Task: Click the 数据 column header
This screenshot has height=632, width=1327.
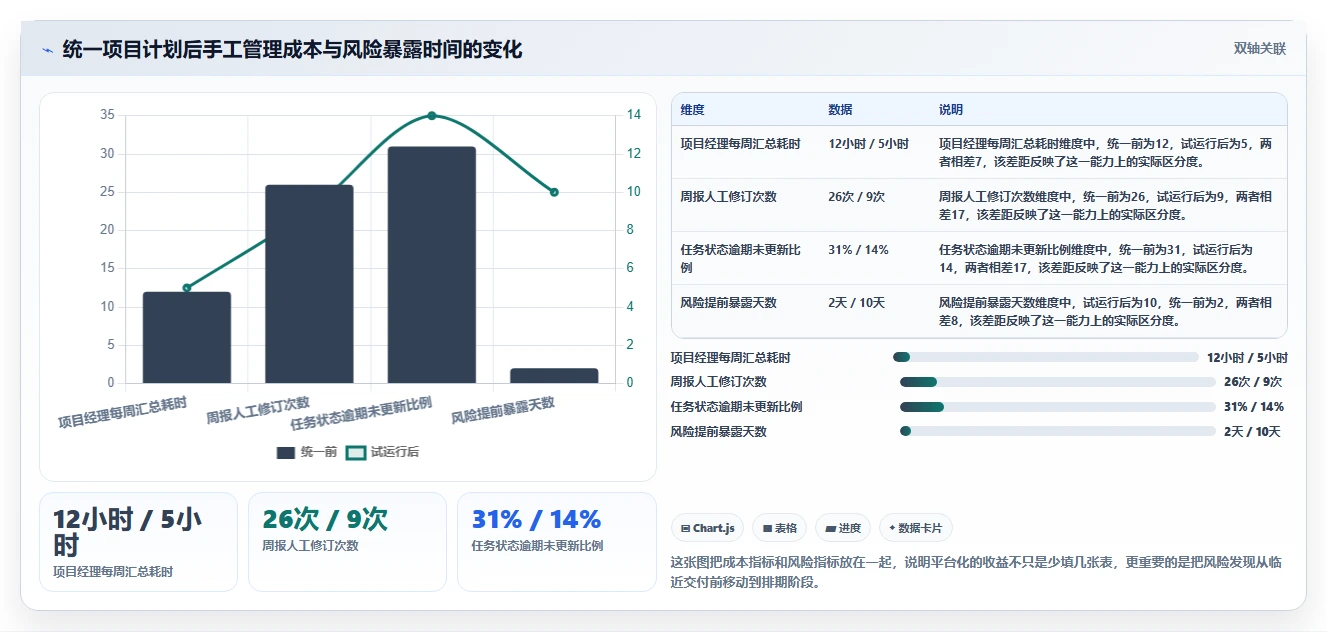Action: 840,109
